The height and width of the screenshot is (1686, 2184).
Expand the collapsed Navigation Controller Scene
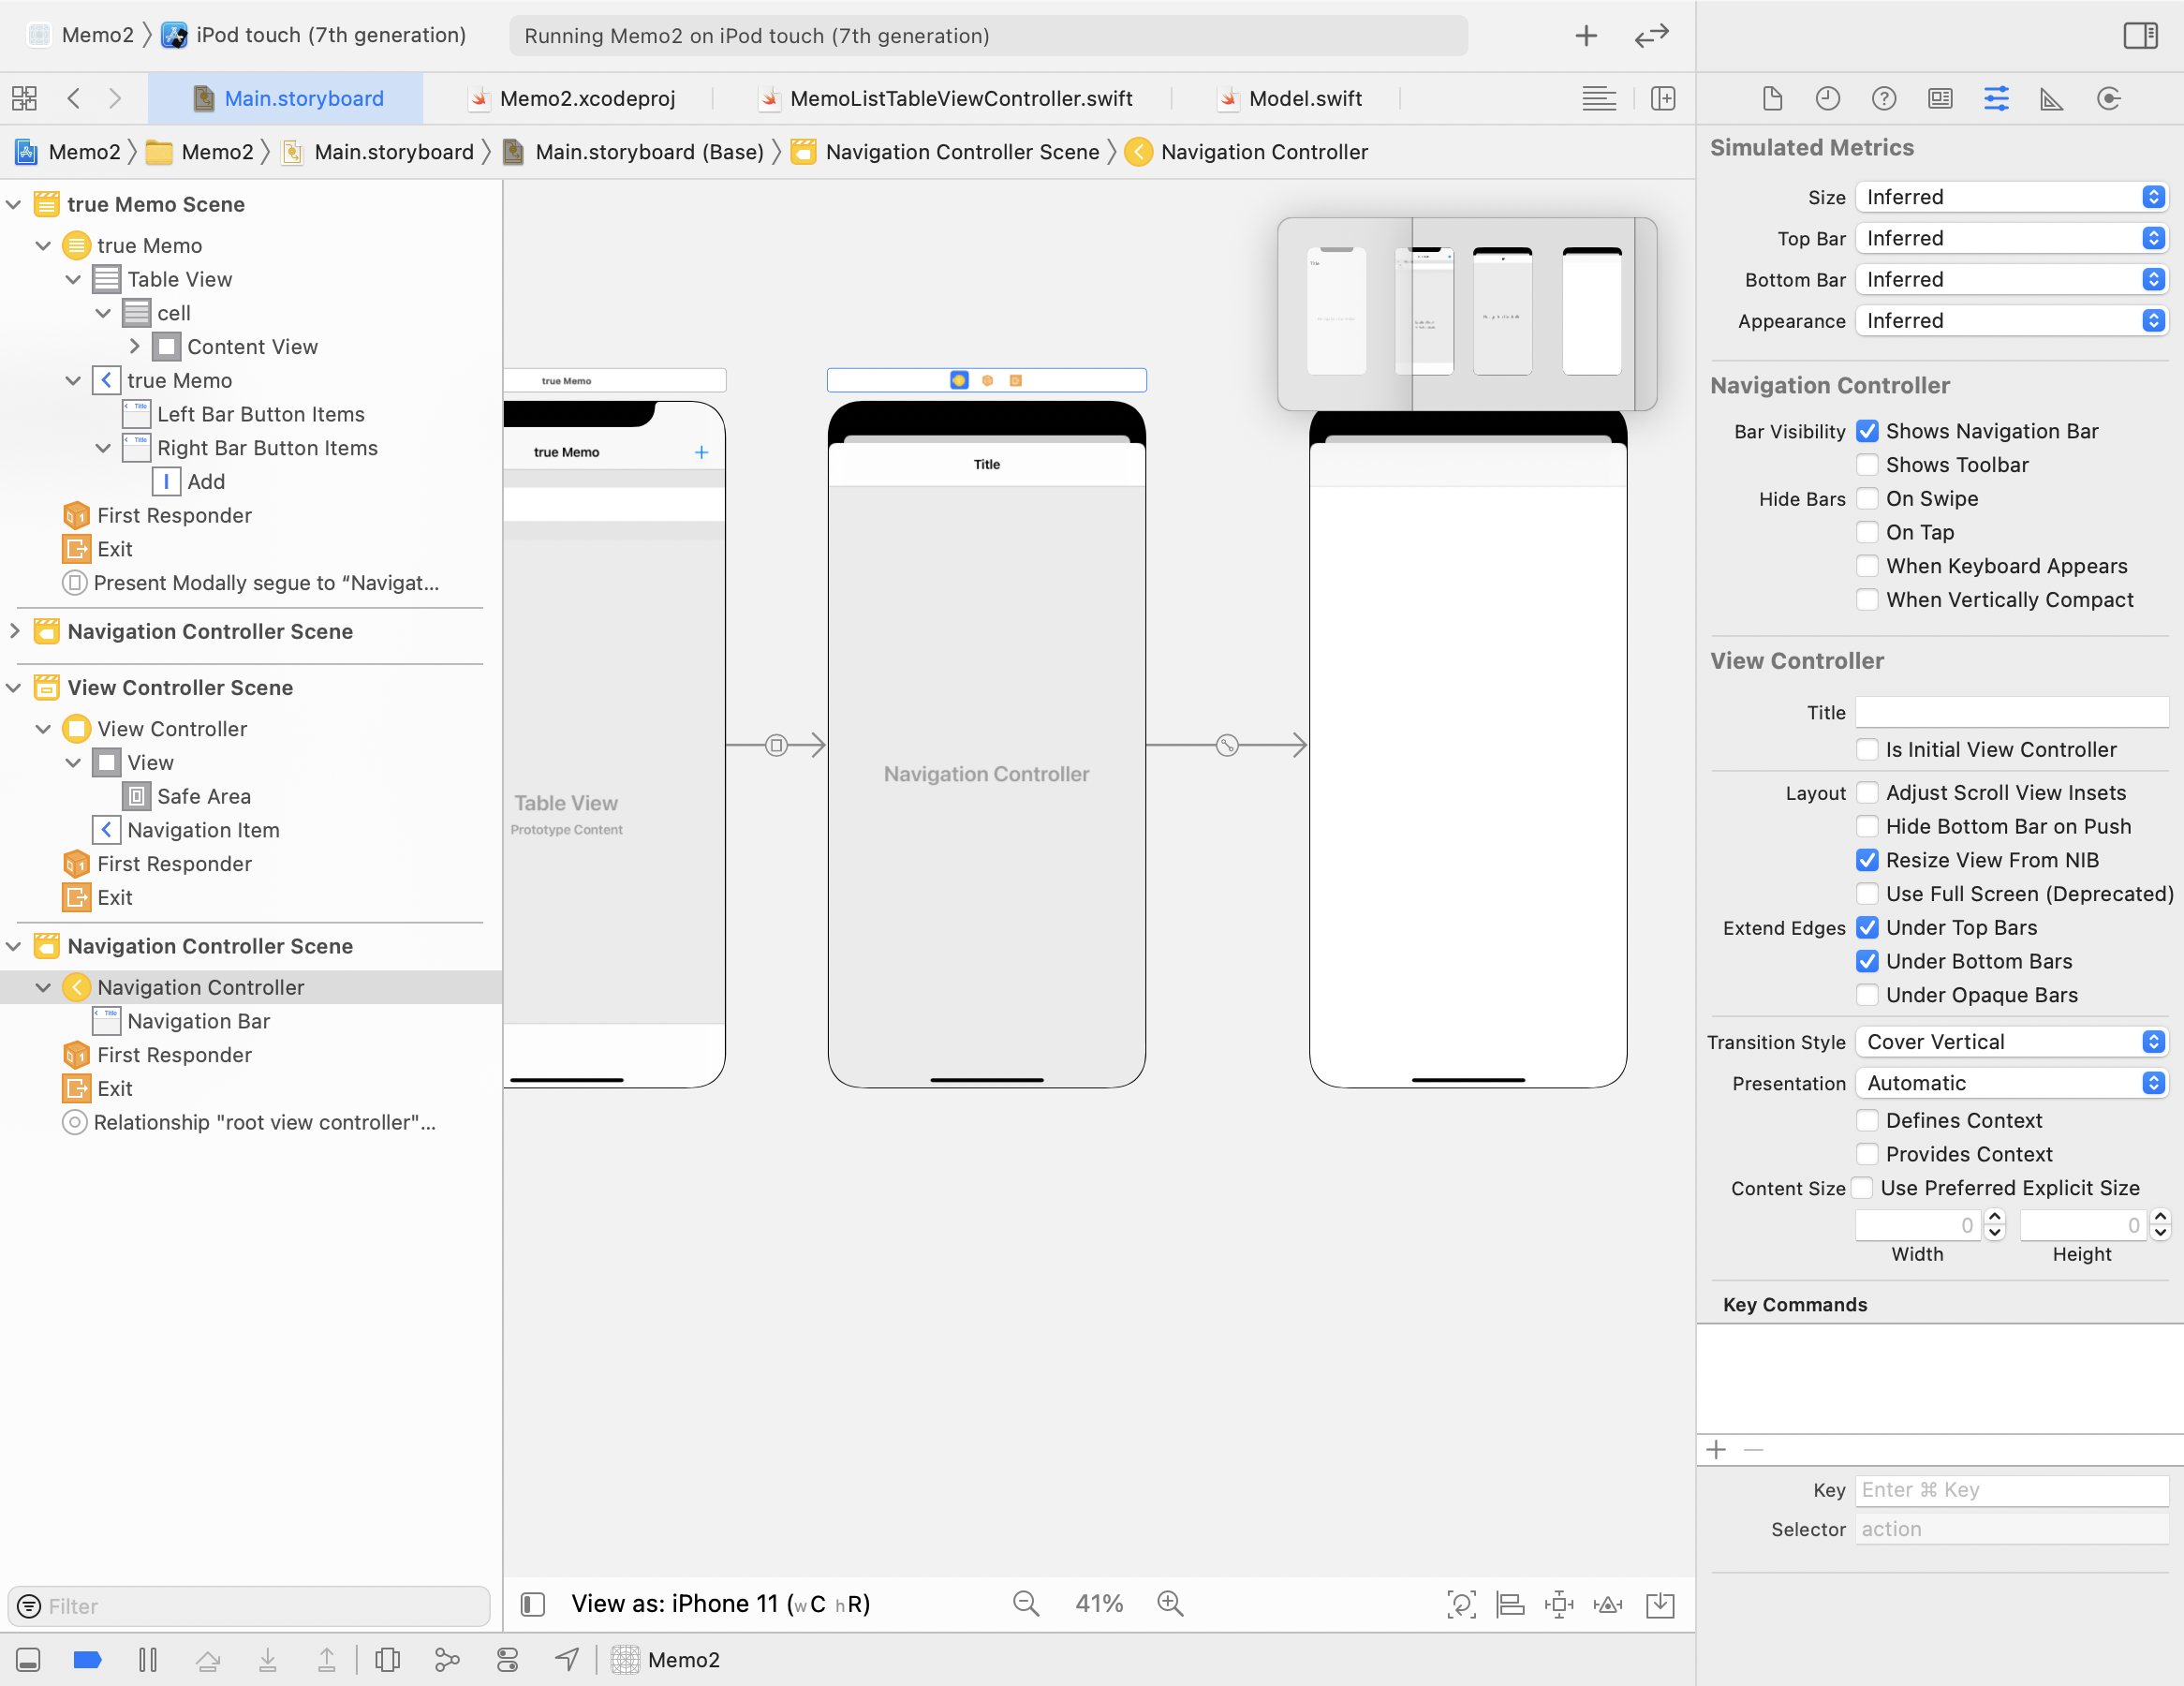coord(15,631)
